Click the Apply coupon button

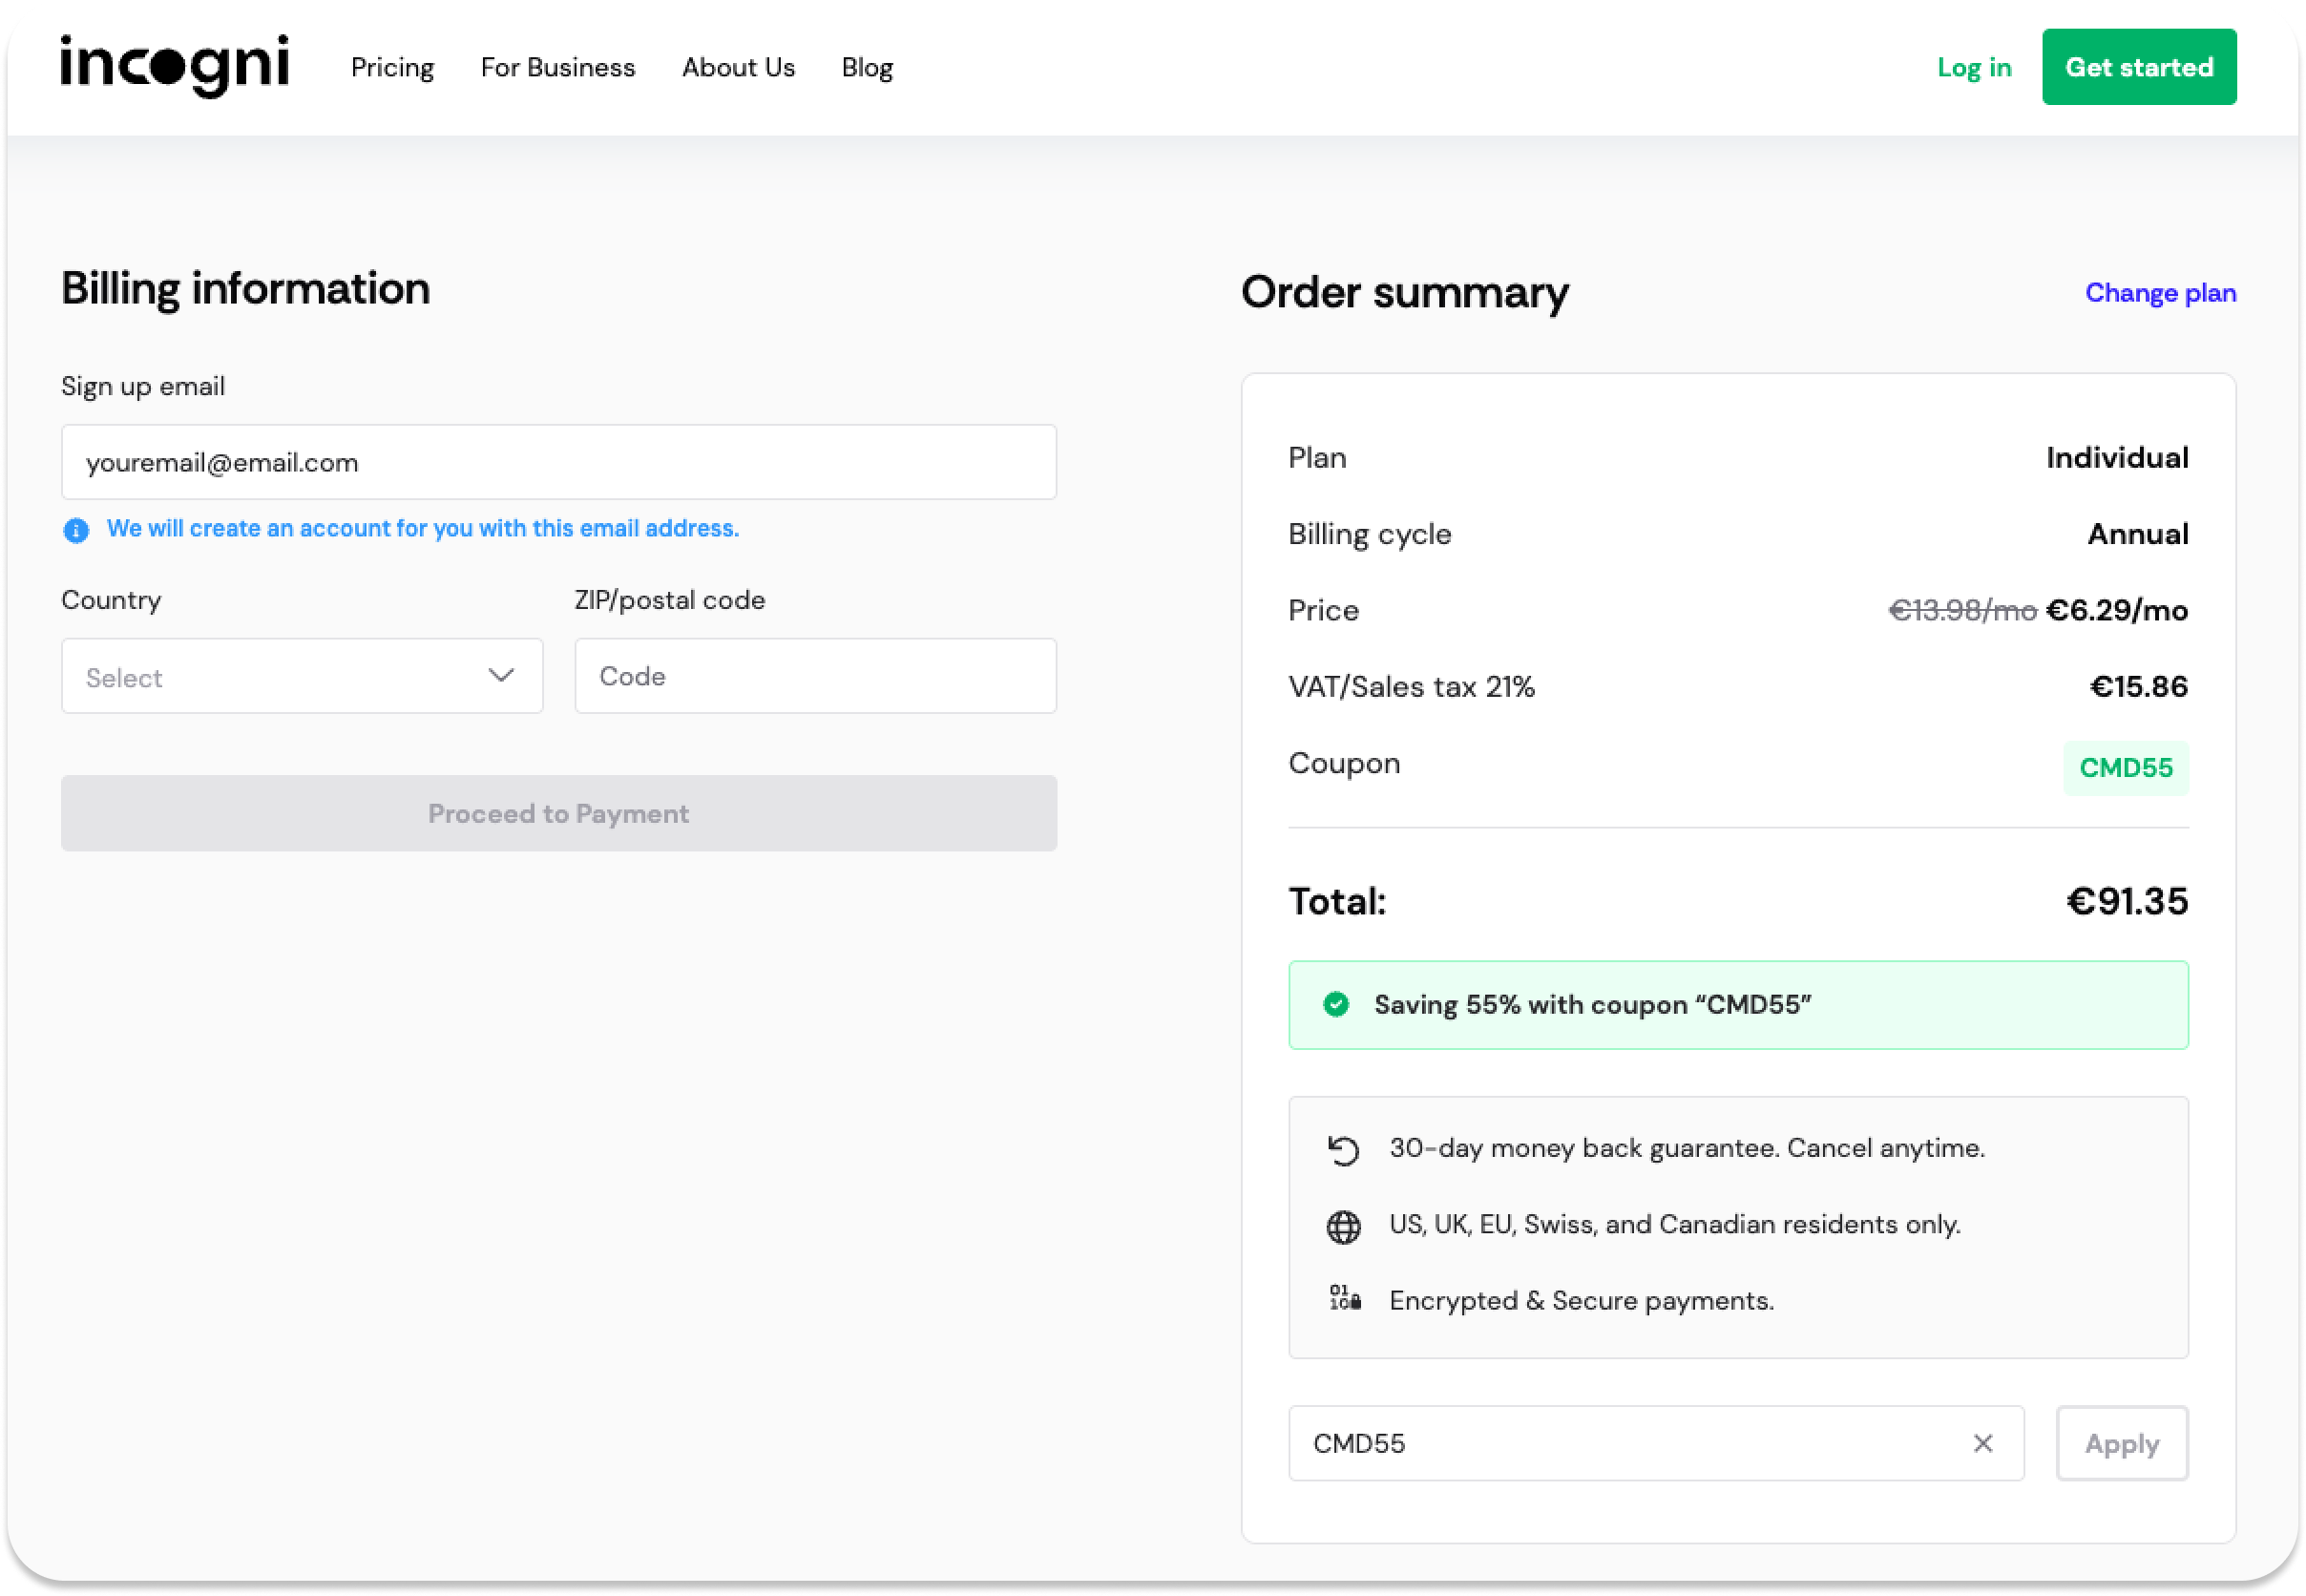click(2121, 1443)
